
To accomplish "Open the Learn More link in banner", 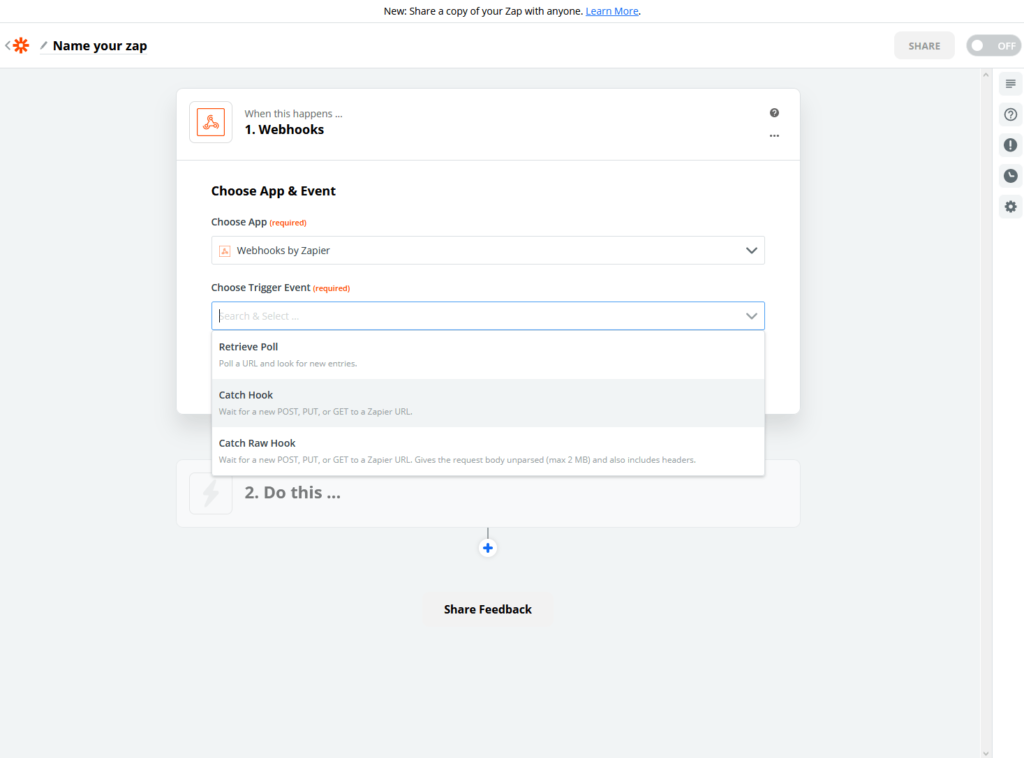I will click(612, 11).
